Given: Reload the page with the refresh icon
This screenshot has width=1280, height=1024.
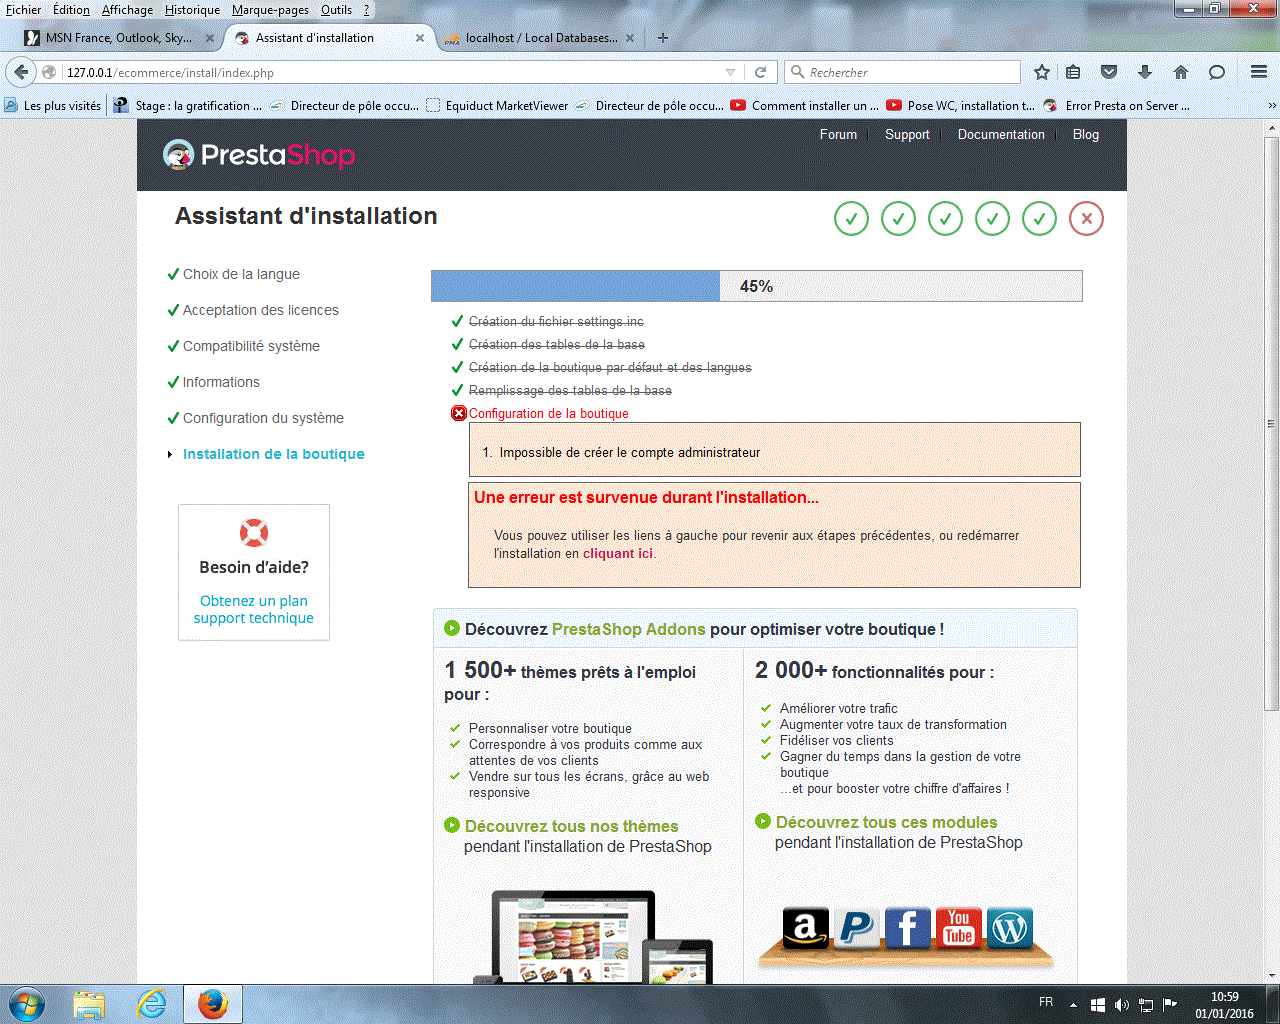Looking at the screenshot, I should point(760,72).
